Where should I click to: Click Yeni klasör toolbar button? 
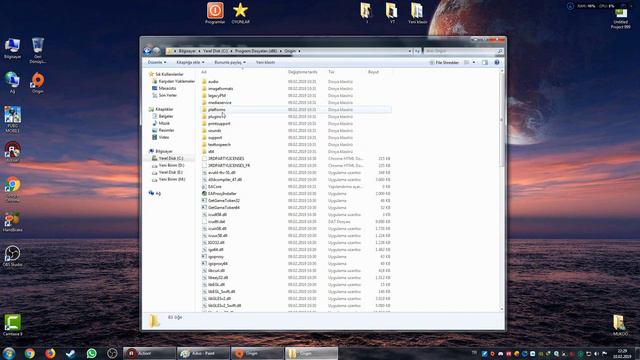pyautogui.click(x=265, y=62)
